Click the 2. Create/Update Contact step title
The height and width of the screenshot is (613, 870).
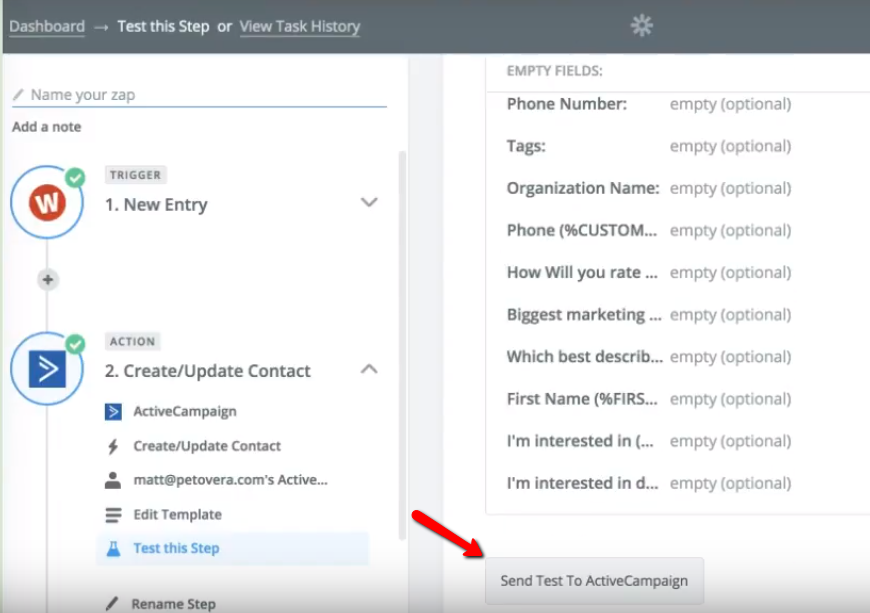point(208,371)
